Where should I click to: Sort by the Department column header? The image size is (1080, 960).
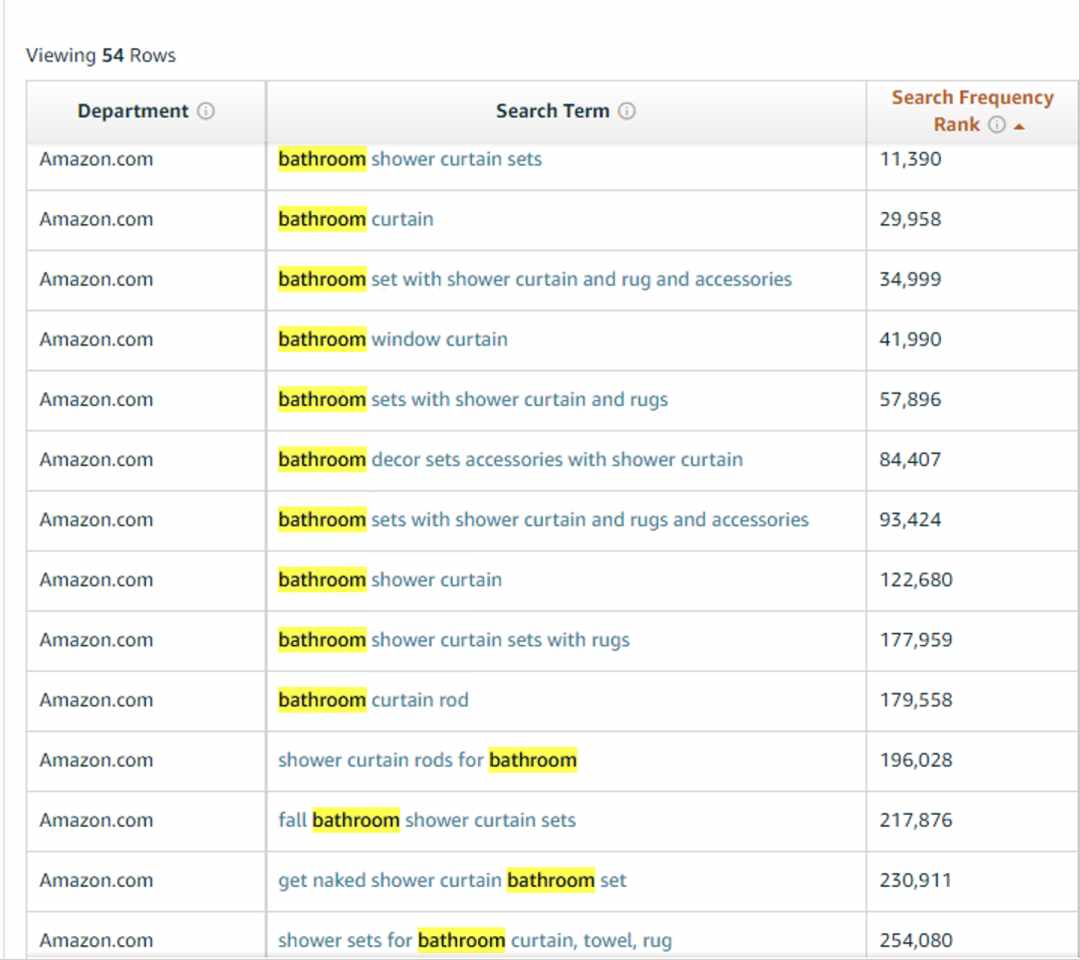tap(146, 112)
